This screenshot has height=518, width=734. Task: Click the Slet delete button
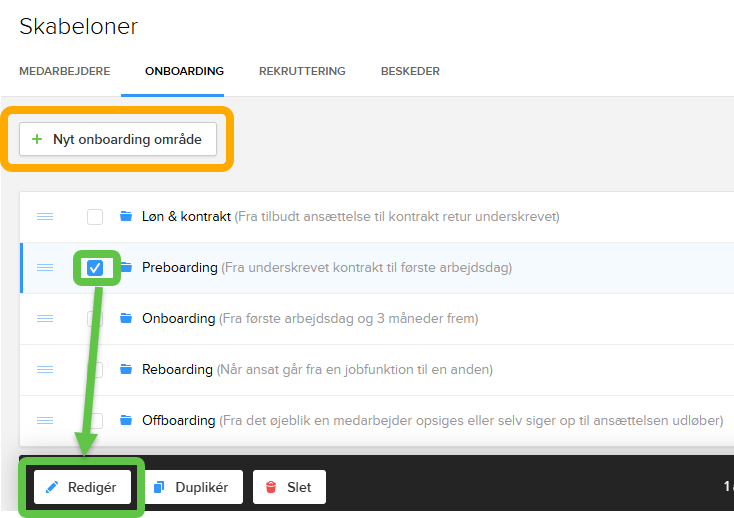click(289, 487)
